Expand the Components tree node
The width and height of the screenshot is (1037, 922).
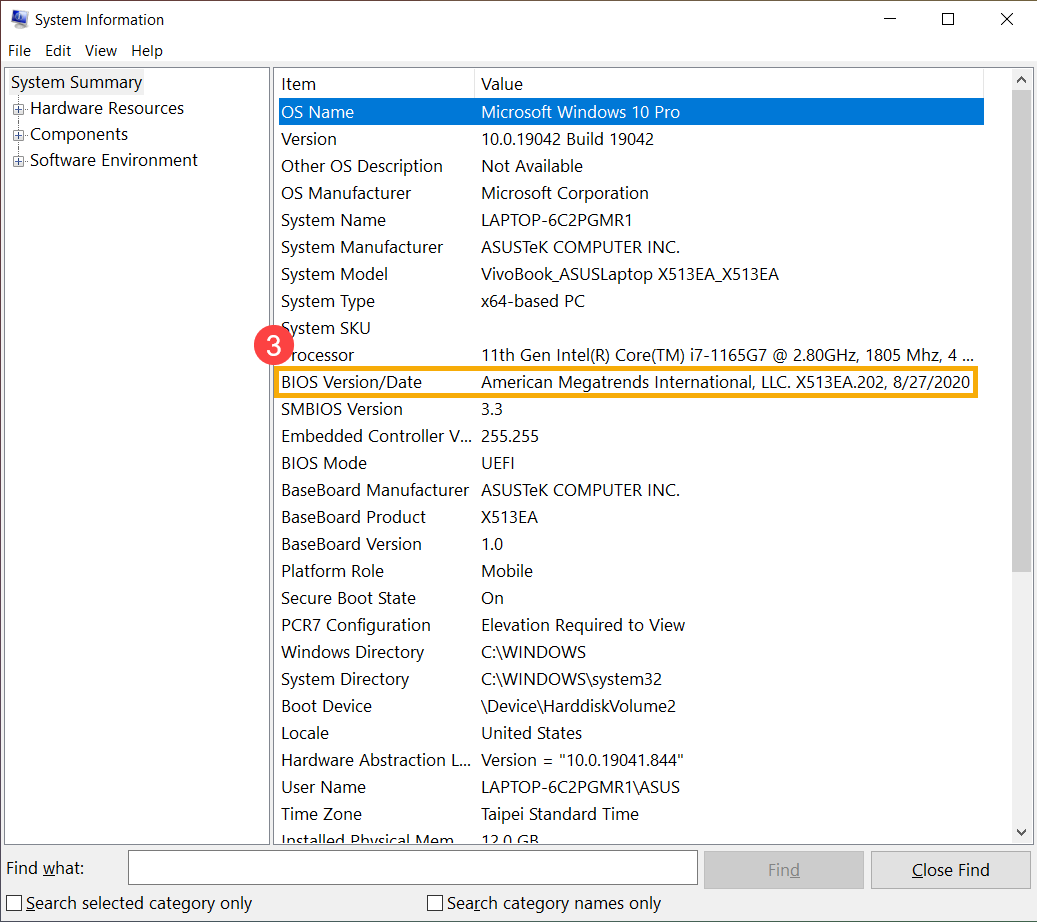(x=18, y=135)
